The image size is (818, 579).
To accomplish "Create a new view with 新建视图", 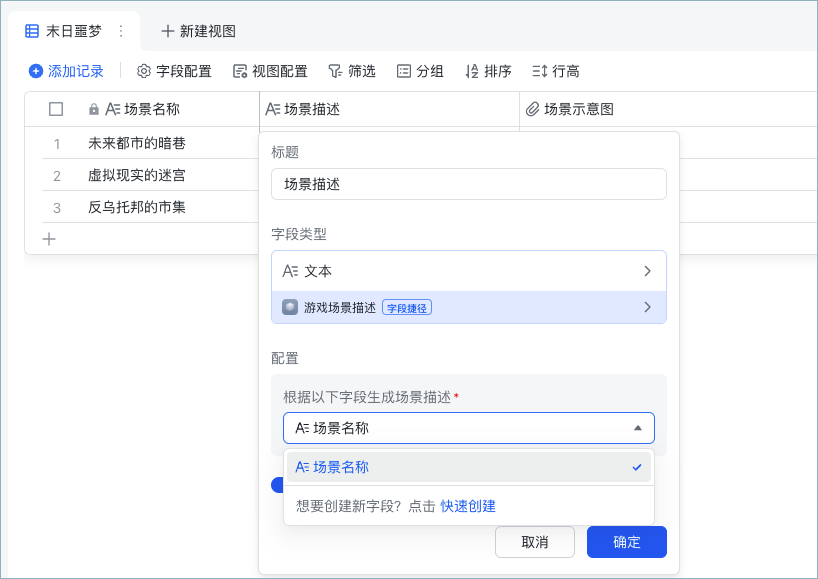I will [x=198, y=31].
